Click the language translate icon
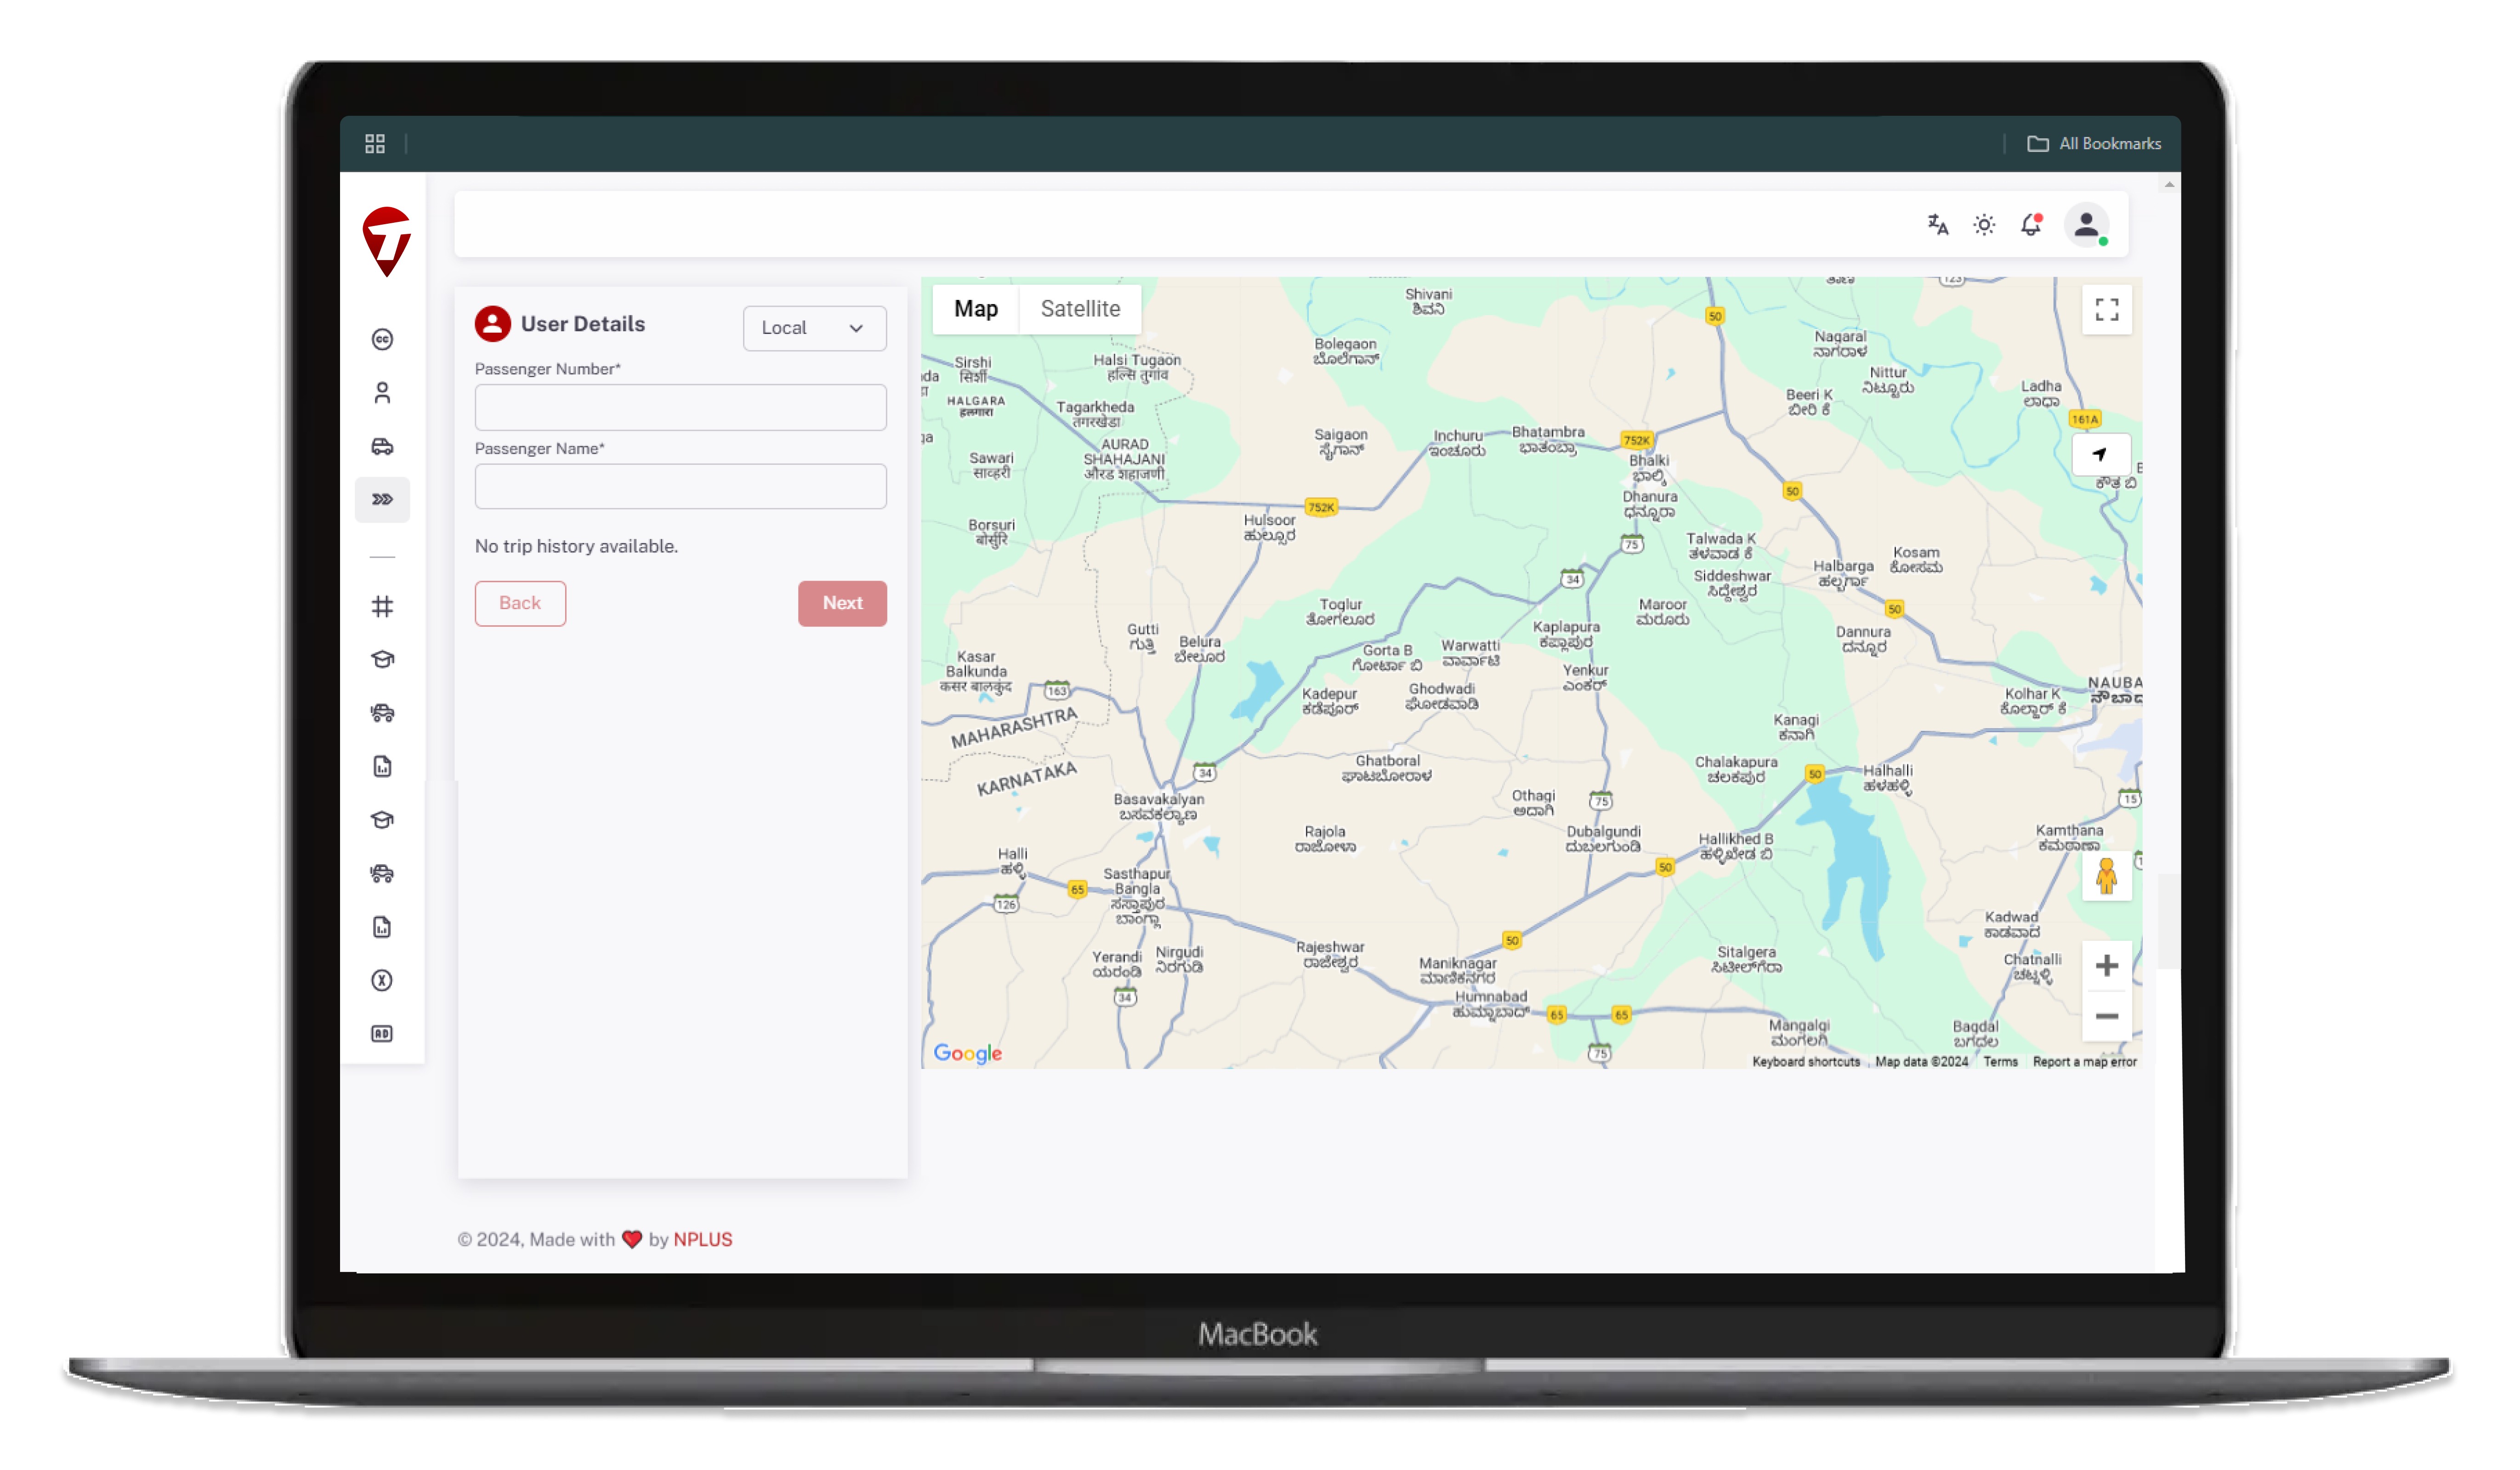This screenshot has height=1470, width=2520. [1937, 225]
